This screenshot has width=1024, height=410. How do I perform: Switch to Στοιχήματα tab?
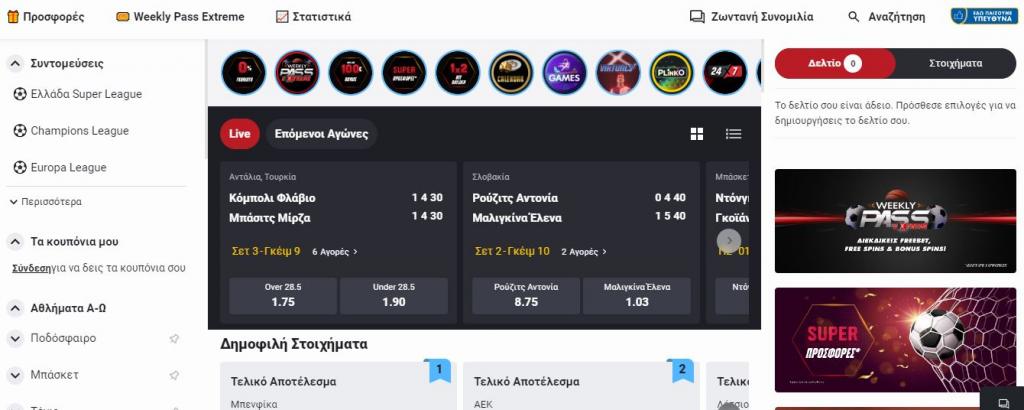[x=955, y=63]
